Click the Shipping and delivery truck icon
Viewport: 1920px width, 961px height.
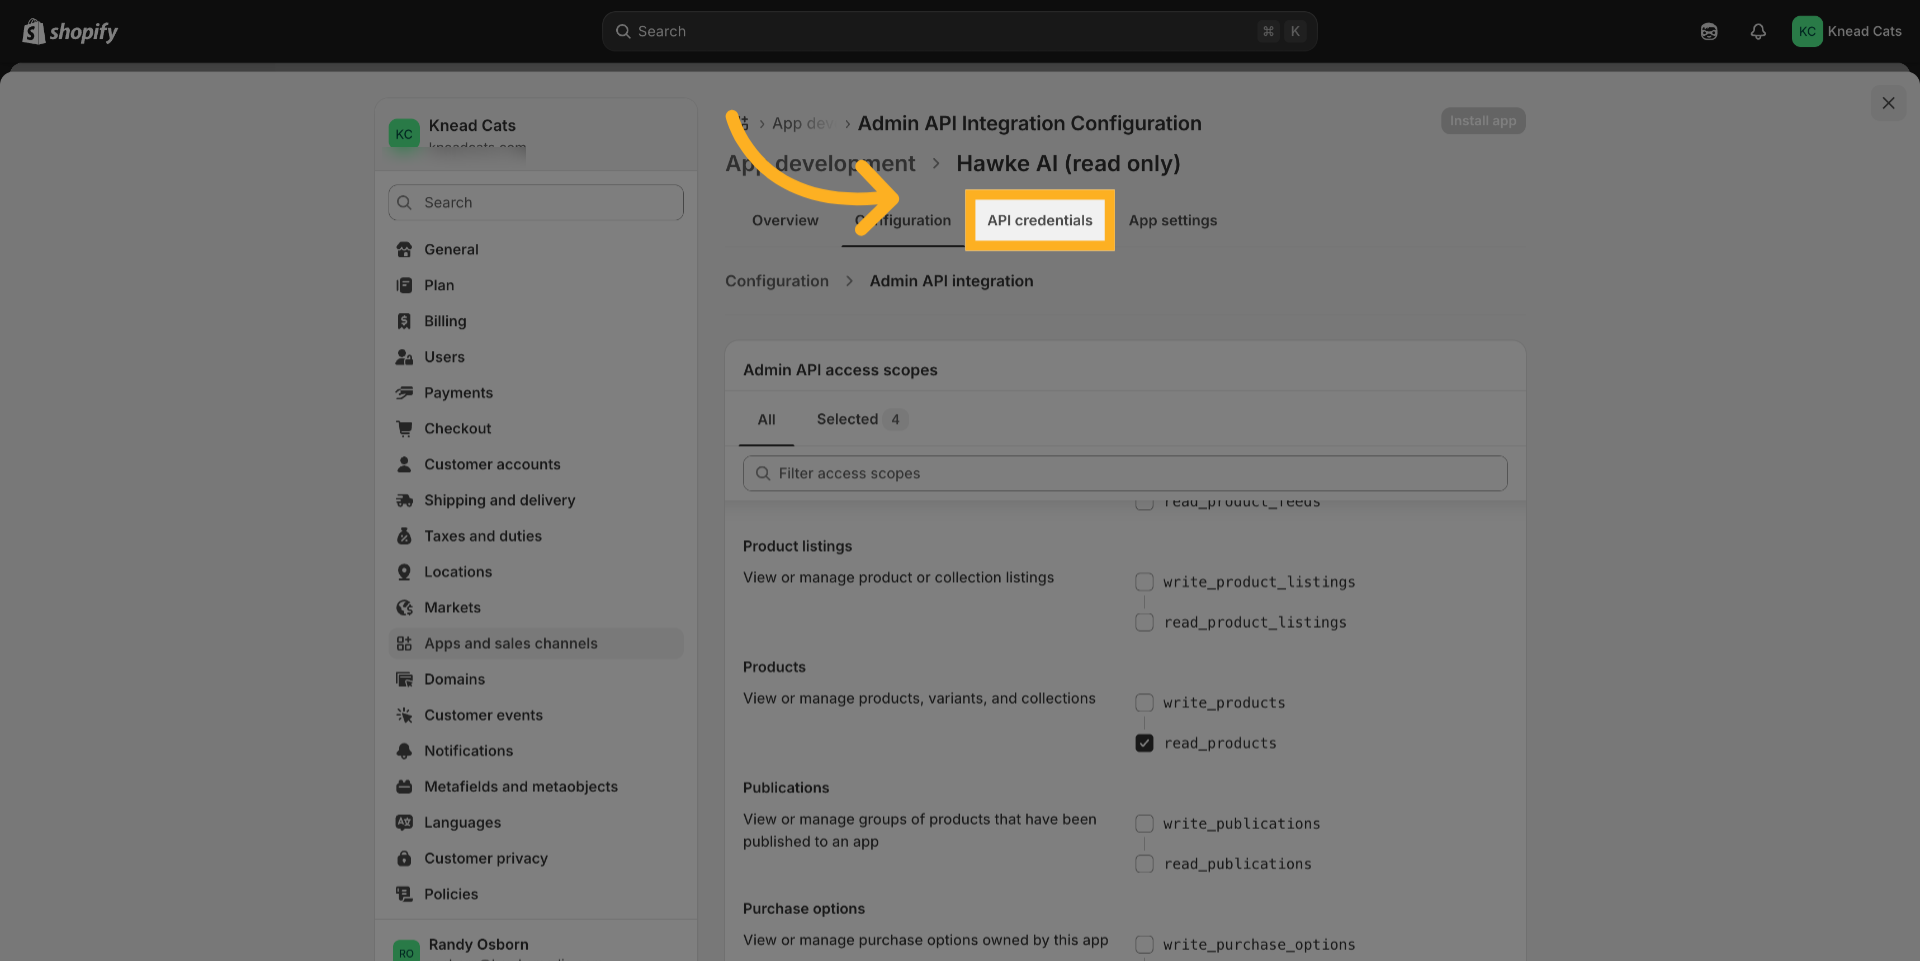404,500
